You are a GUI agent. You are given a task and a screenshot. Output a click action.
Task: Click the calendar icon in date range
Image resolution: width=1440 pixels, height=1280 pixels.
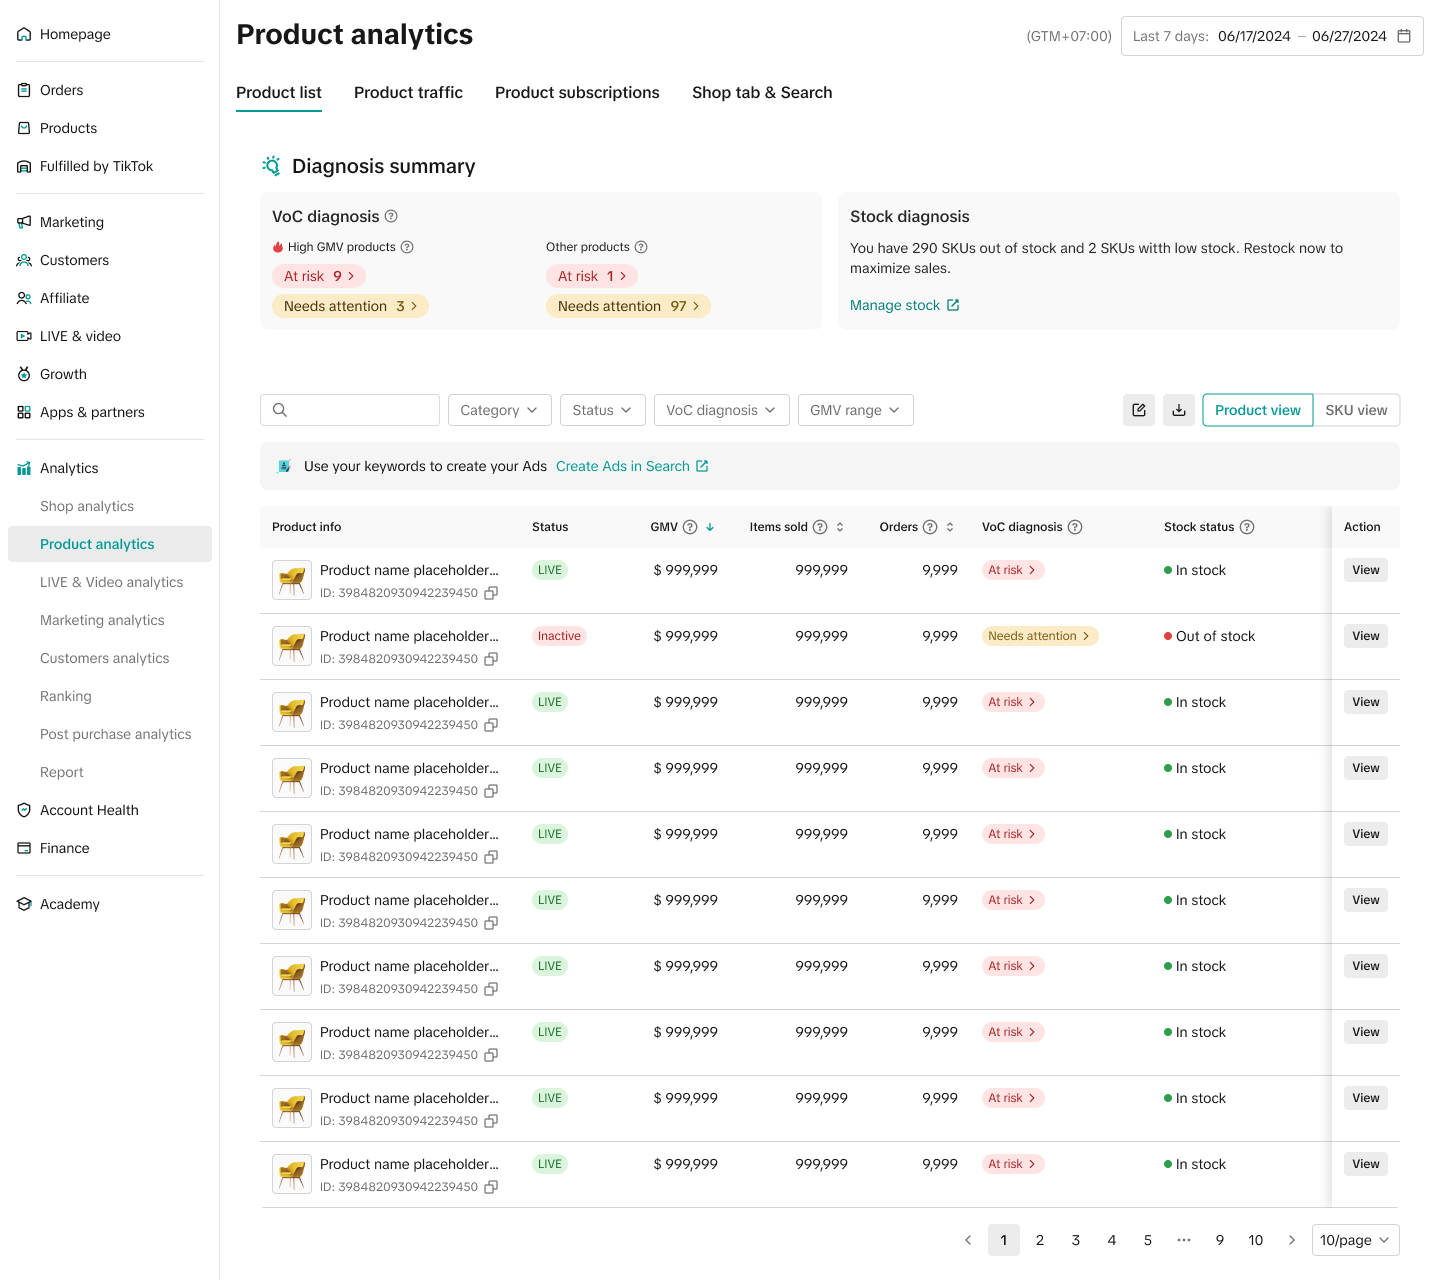tap(1404, 36)
